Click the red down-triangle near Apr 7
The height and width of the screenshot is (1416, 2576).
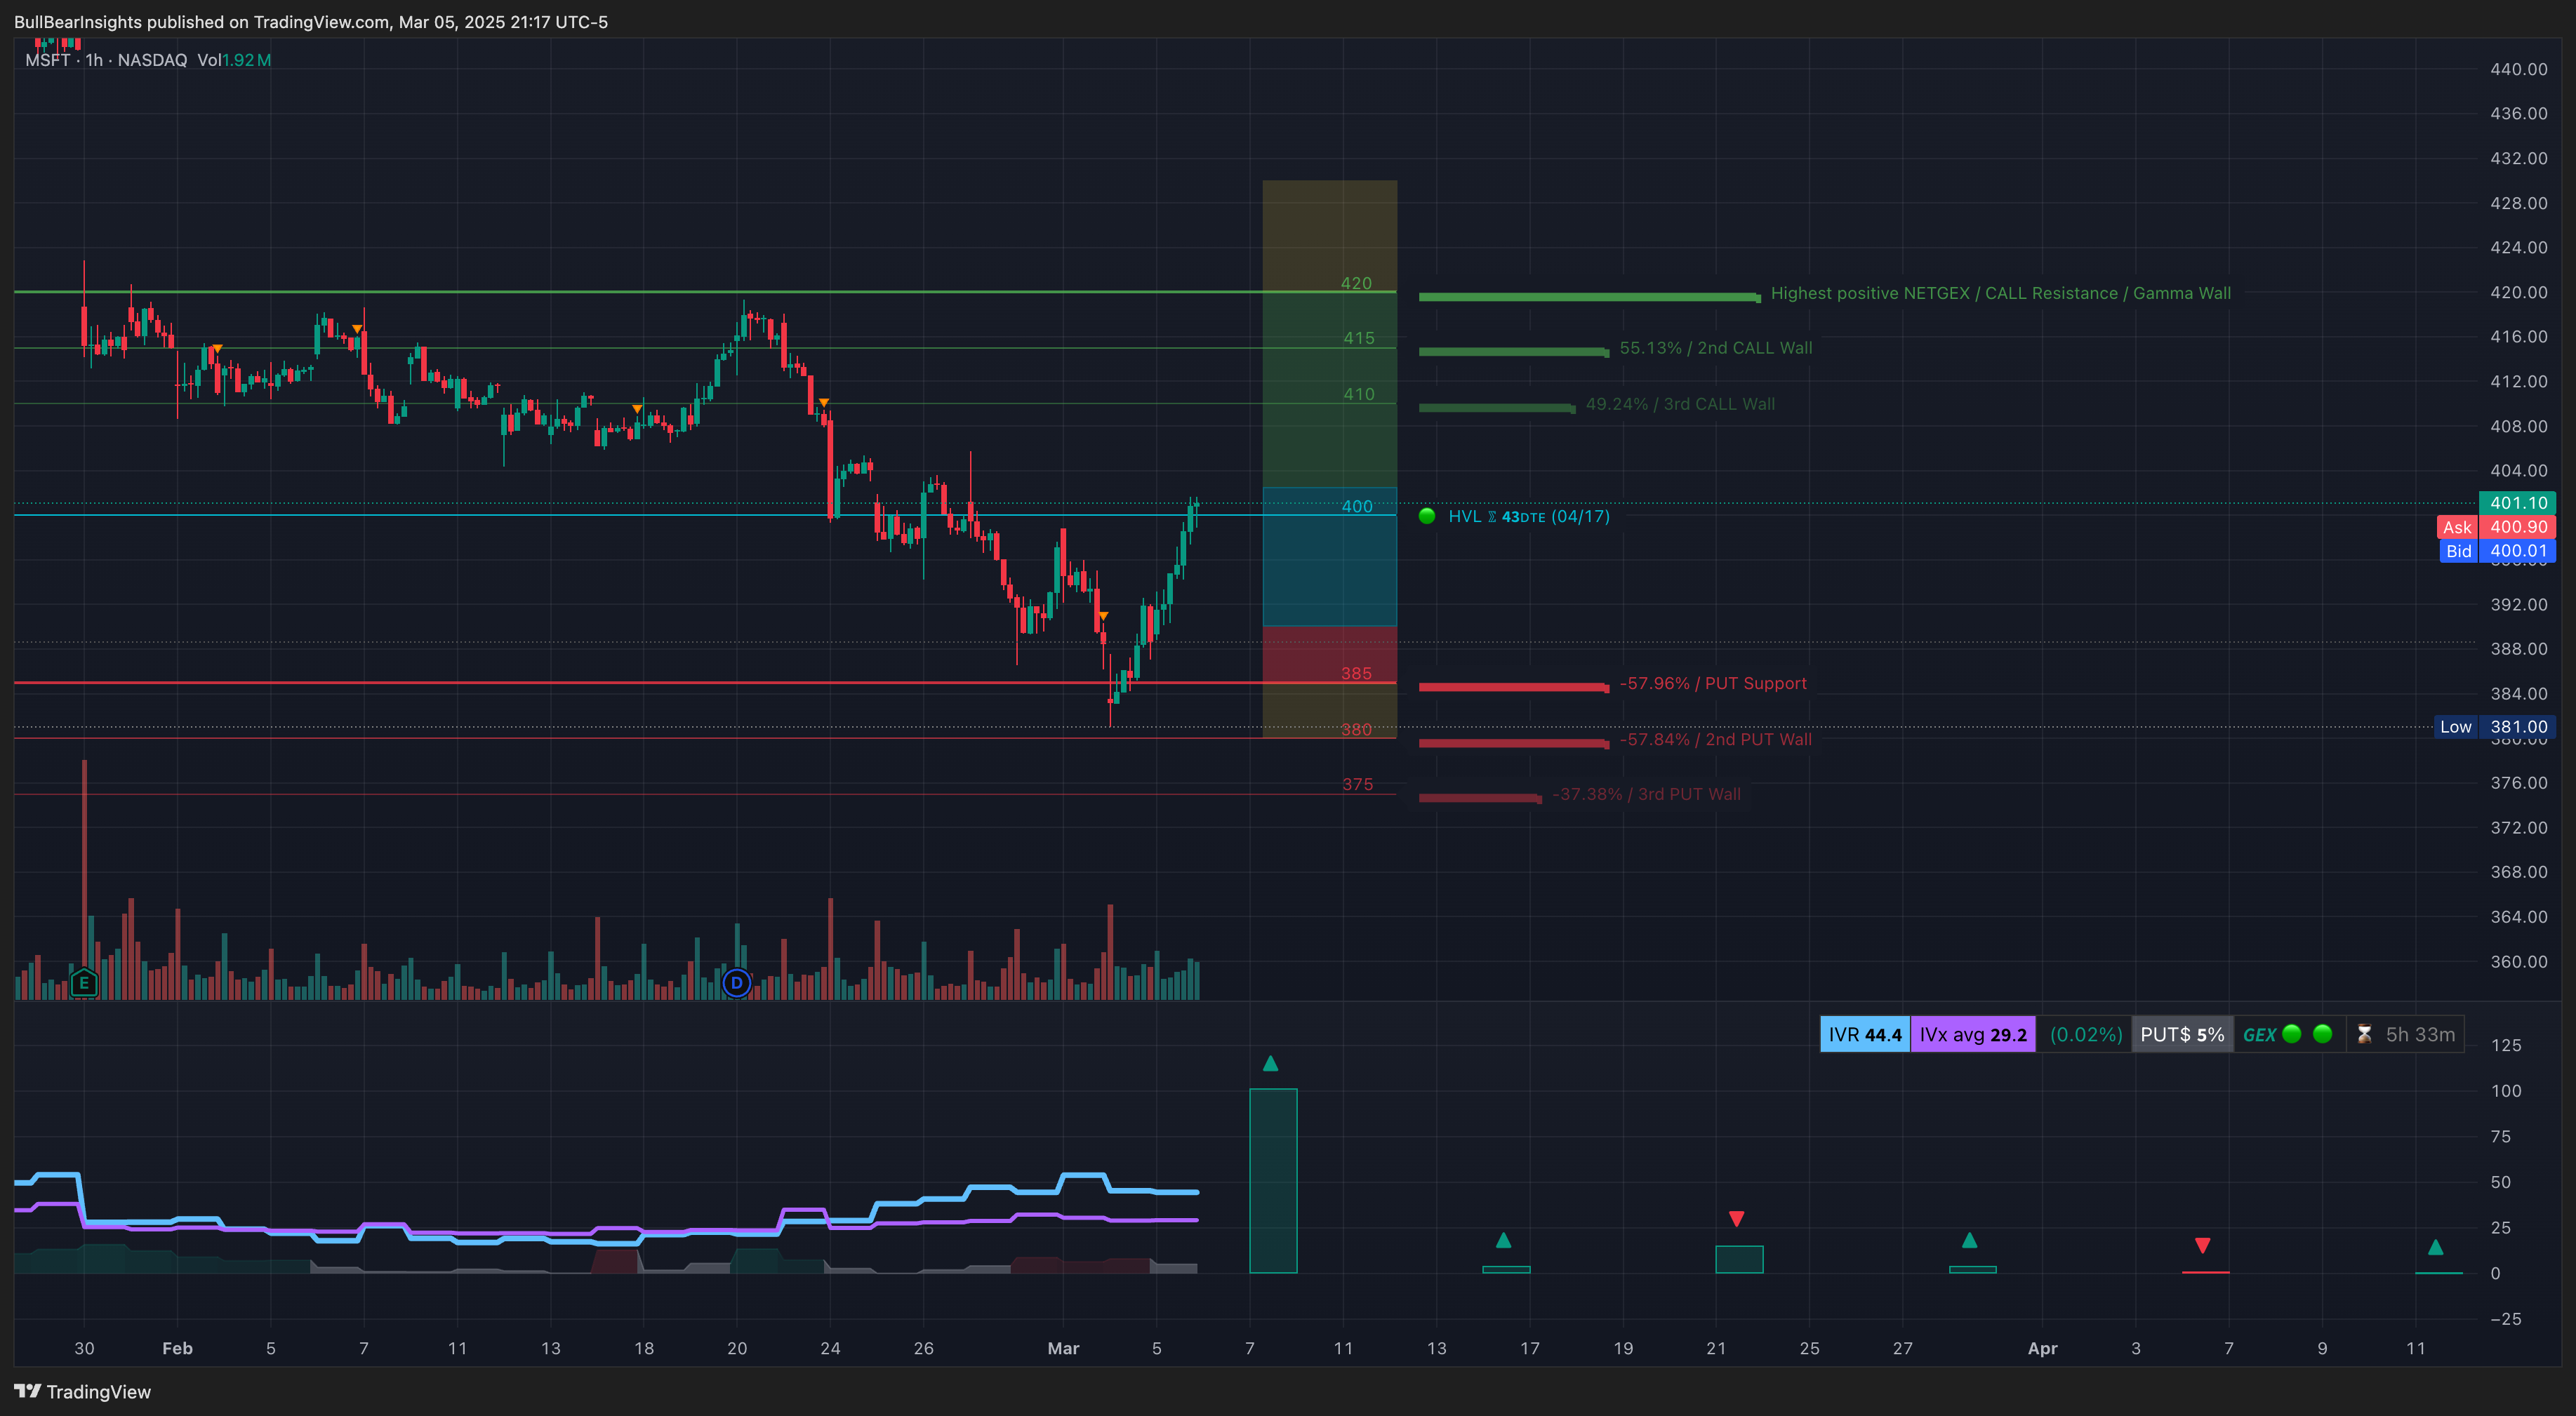tap(2202, 1245)
